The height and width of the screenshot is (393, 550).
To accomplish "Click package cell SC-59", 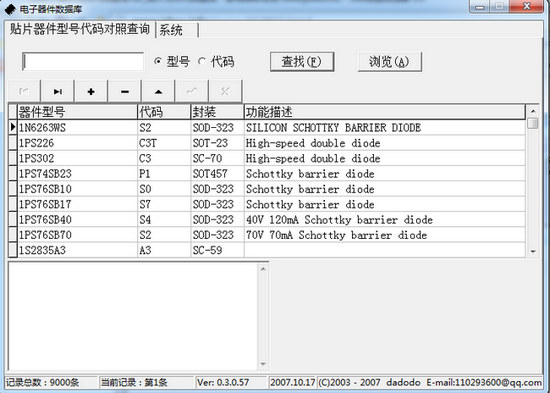I will [x=217, y=250].
